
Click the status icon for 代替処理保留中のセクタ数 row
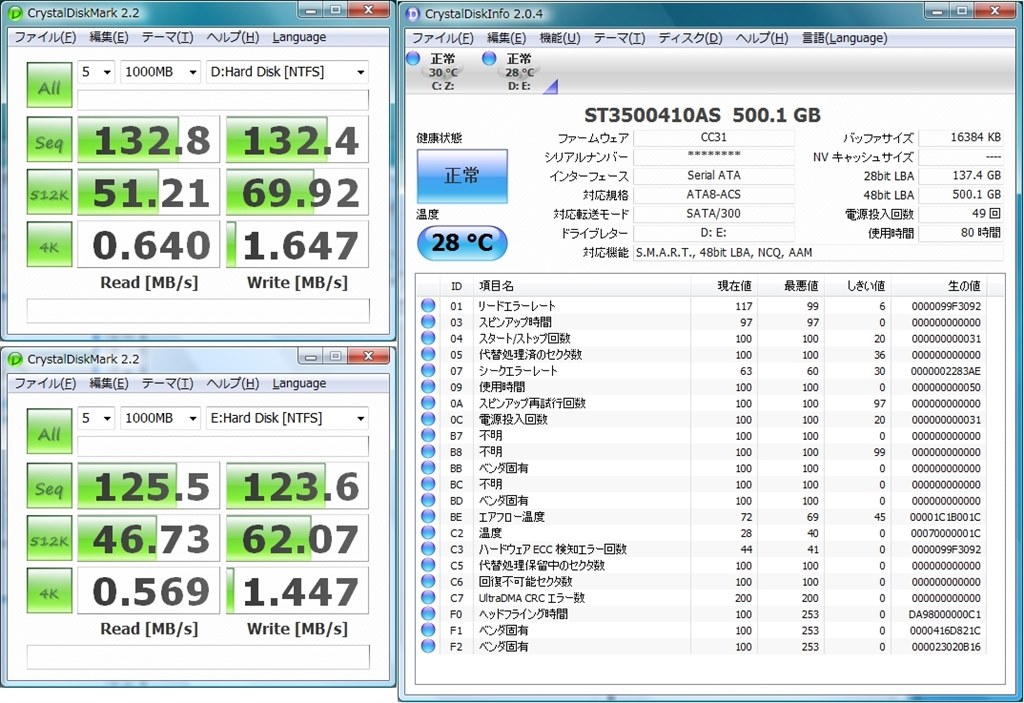pyautogui.click(x=428, y=565)
